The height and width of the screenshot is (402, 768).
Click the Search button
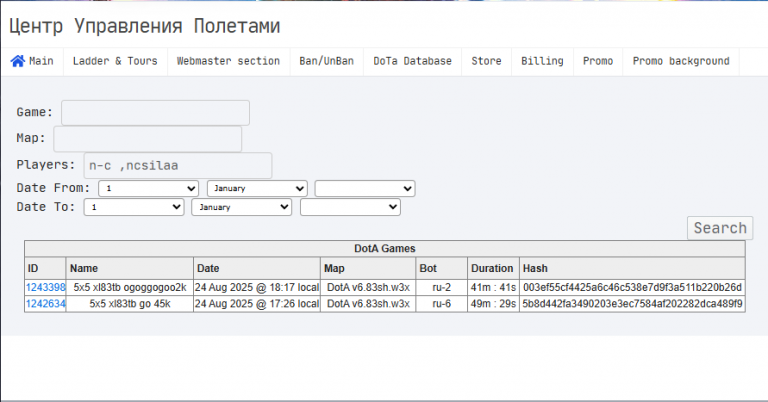coord(720,228)
